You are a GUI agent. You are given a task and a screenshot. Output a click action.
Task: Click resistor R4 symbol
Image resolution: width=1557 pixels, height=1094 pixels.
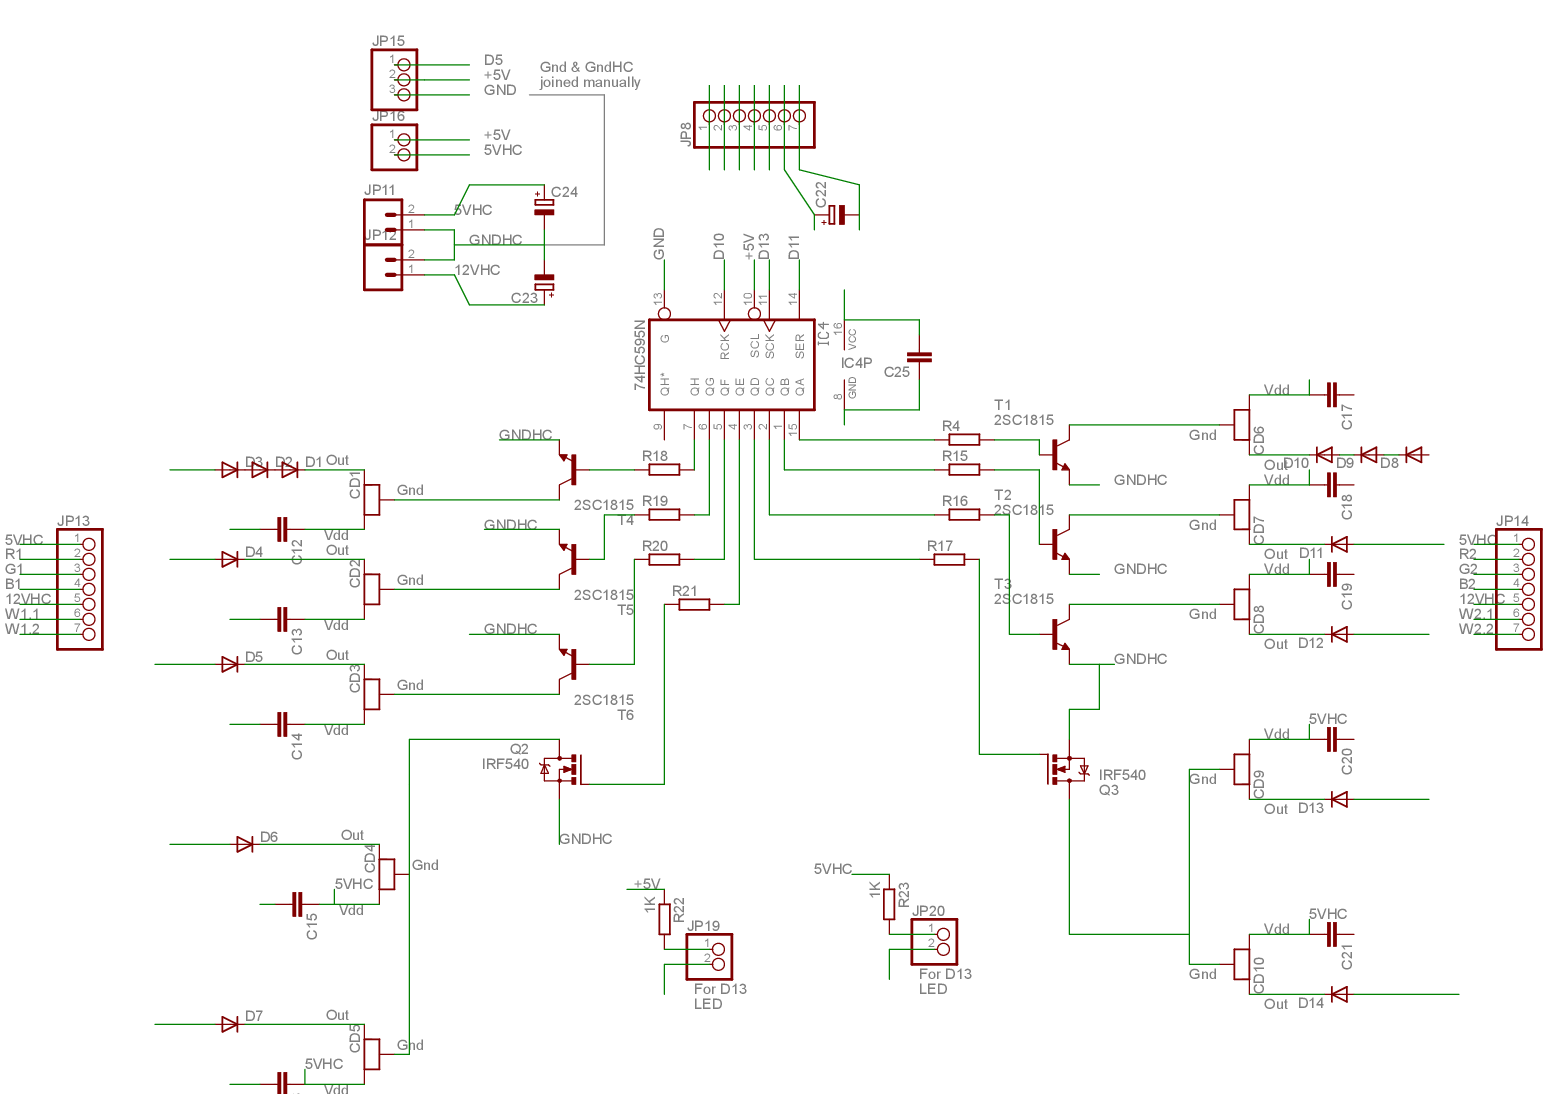[964, 439]
